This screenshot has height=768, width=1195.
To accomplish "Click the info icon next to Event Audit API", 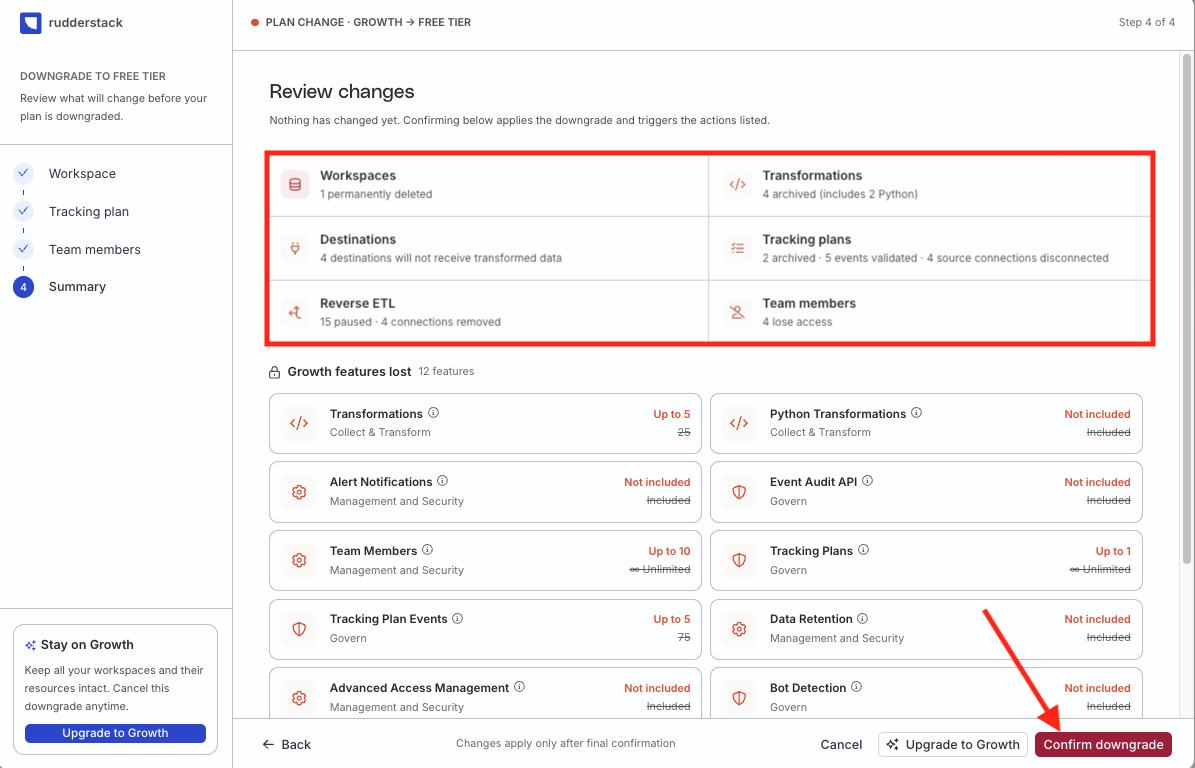I will point(867,482).
